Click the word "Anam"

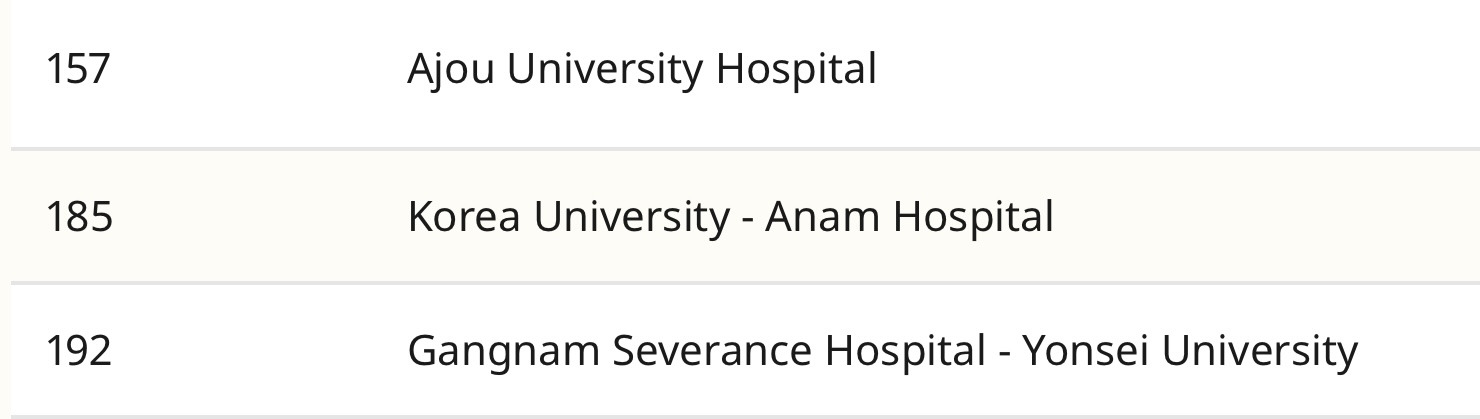(821, 217)
